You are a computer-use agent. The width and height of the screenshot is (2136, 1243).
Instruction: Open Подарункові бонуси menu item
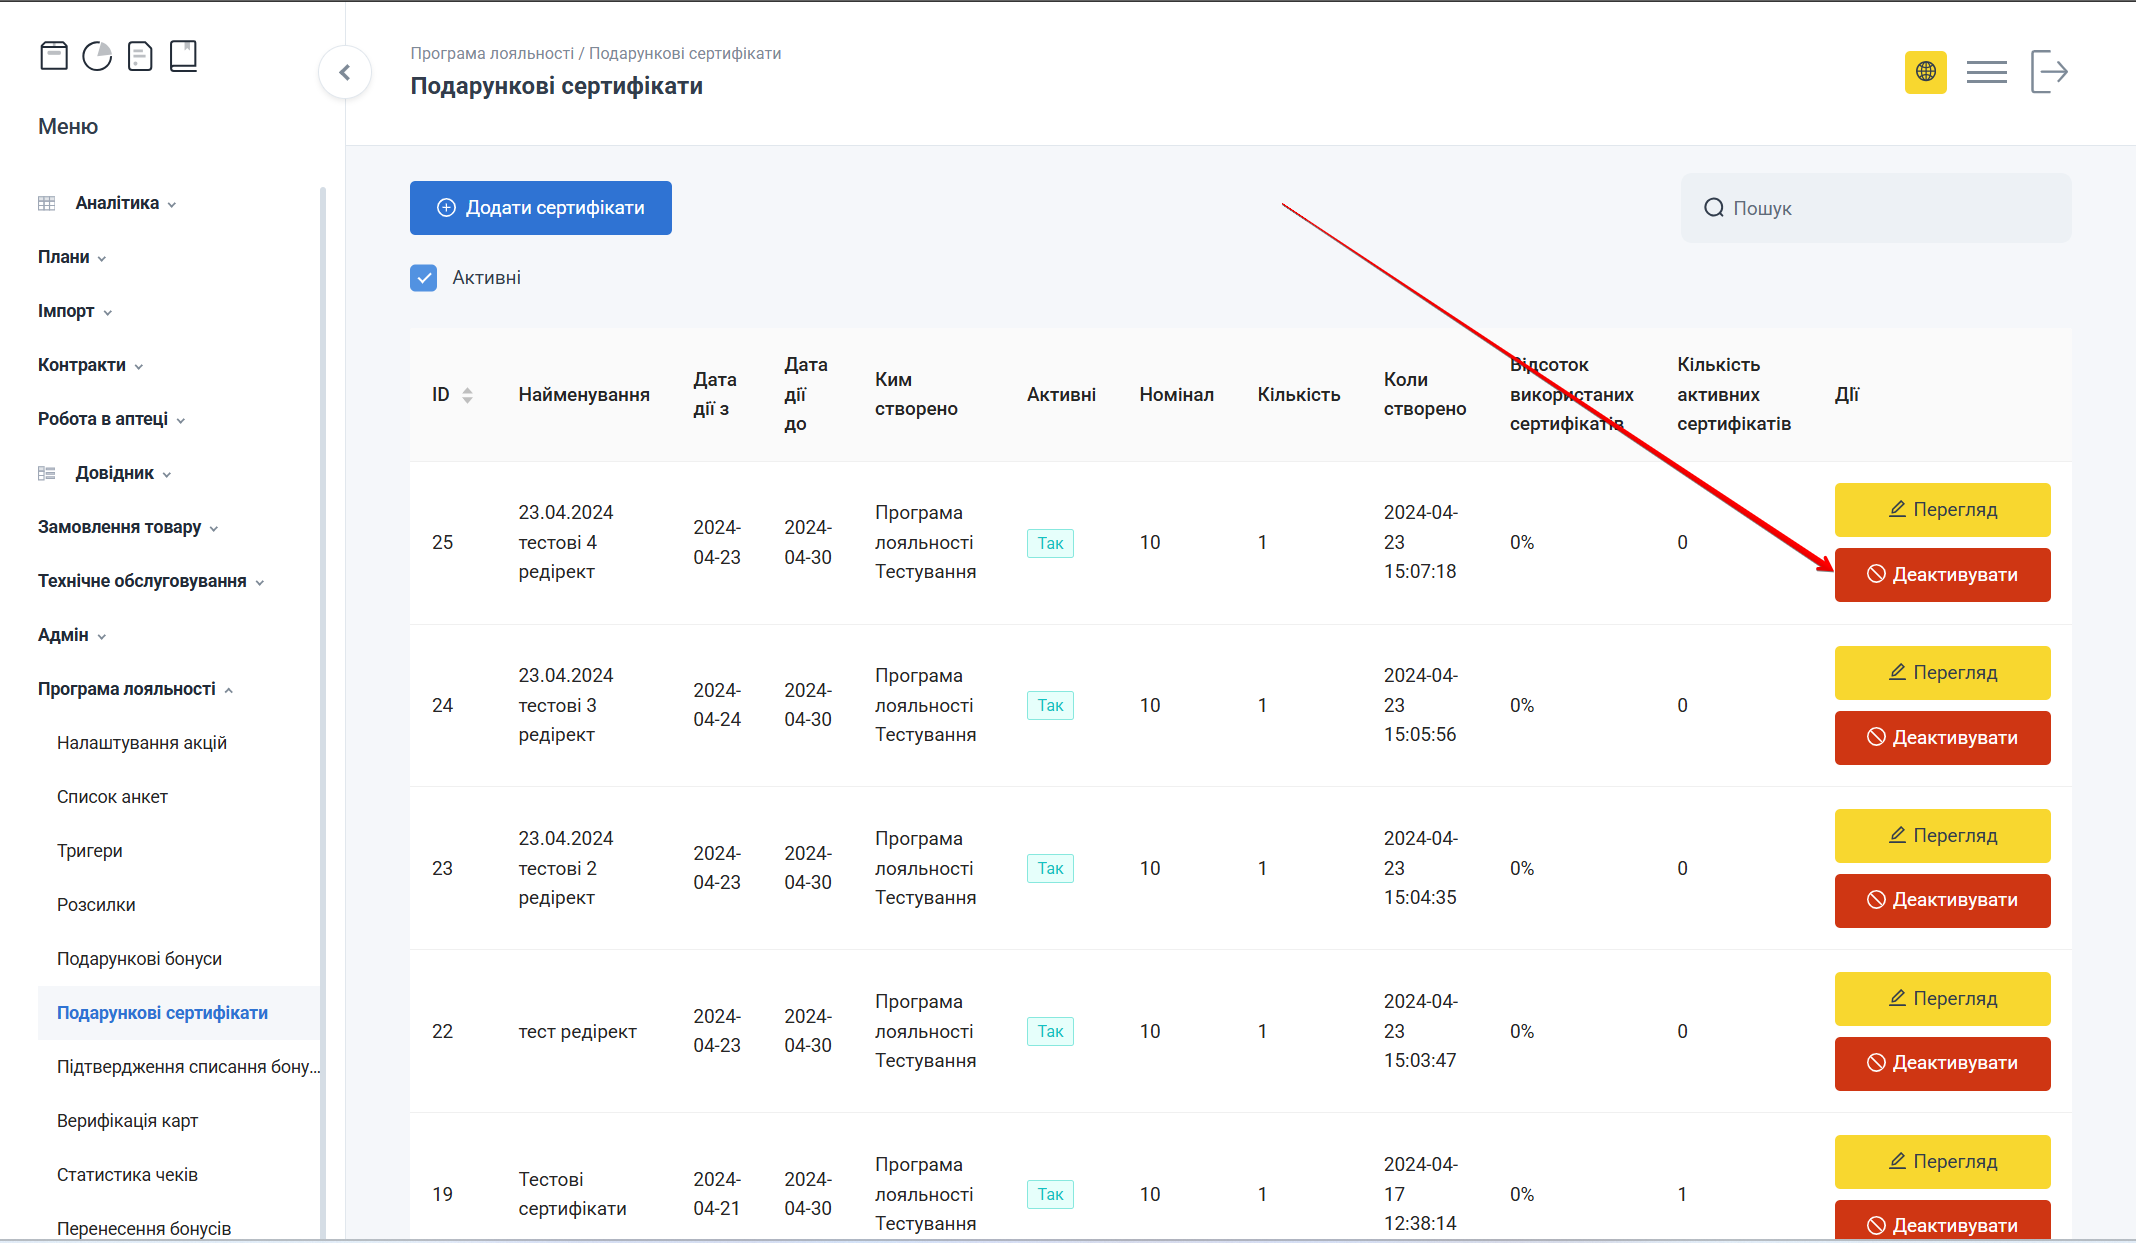coord(139,959)
